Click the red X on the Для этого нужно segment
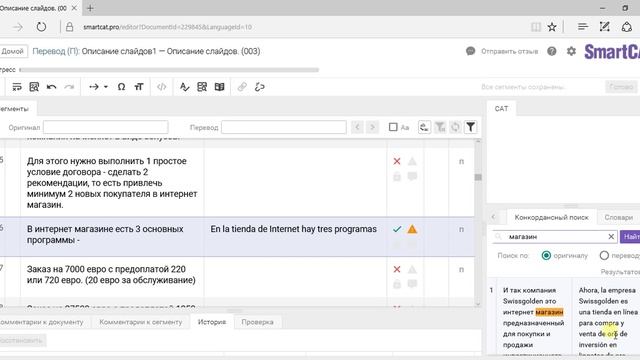The height and width of the screenshot is (360, 640). [397, 161]
